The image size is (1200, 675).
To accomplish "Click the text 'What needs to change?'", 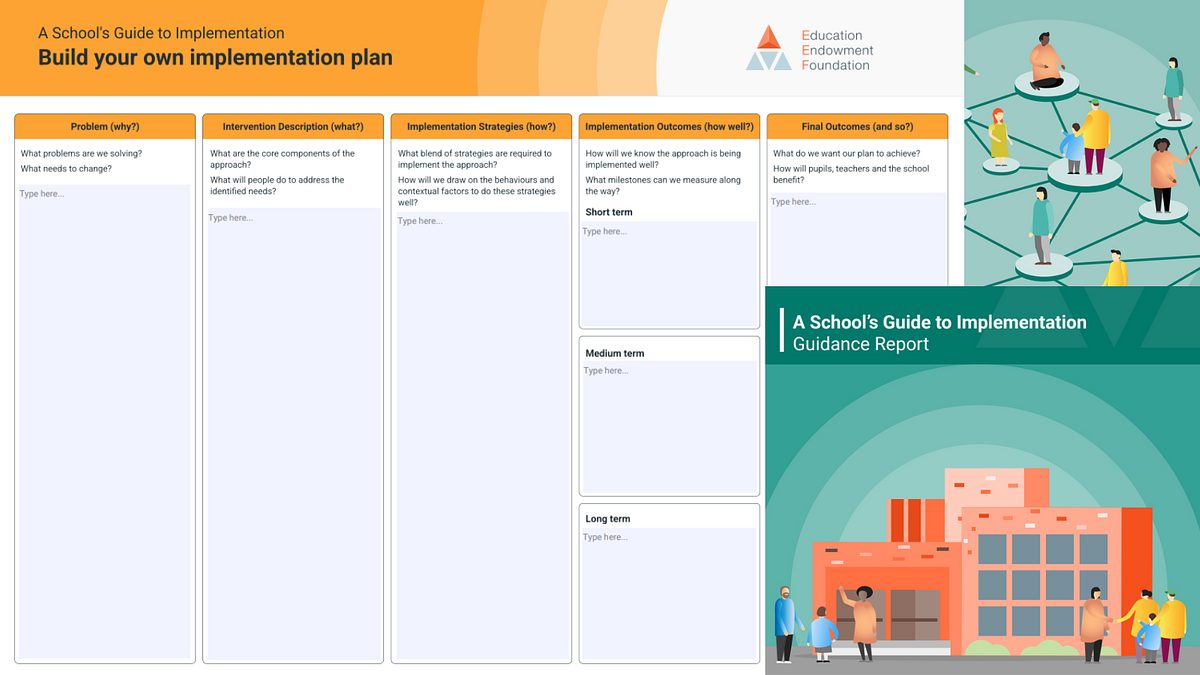I will pos(66,169).
